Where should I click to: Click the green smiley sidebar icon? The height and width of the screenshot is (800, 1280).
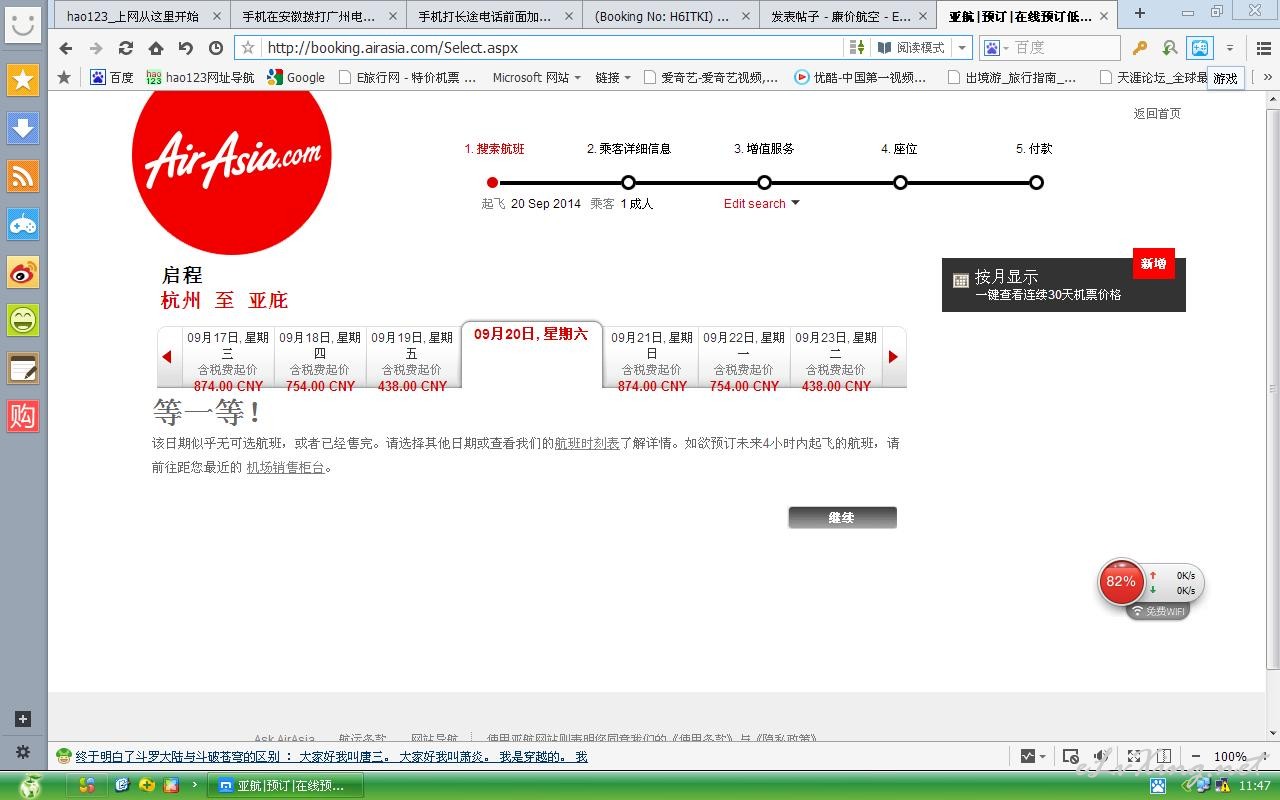coord(23,320)
